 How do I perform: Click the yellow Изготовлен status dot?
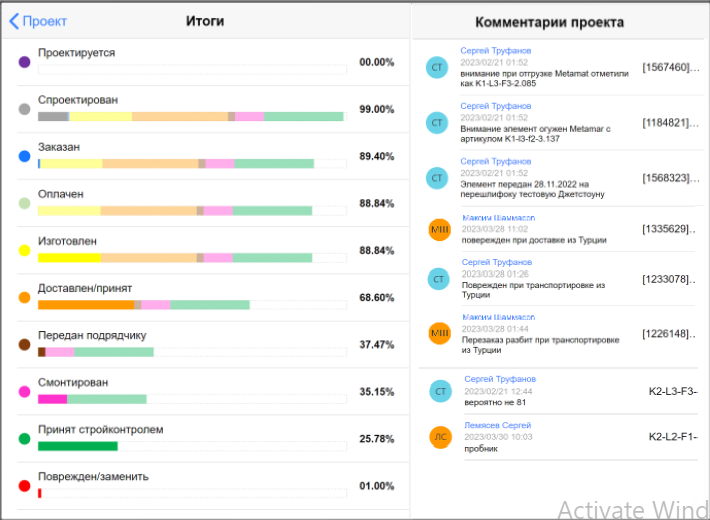pyautogui.click(x=24, y=250)
